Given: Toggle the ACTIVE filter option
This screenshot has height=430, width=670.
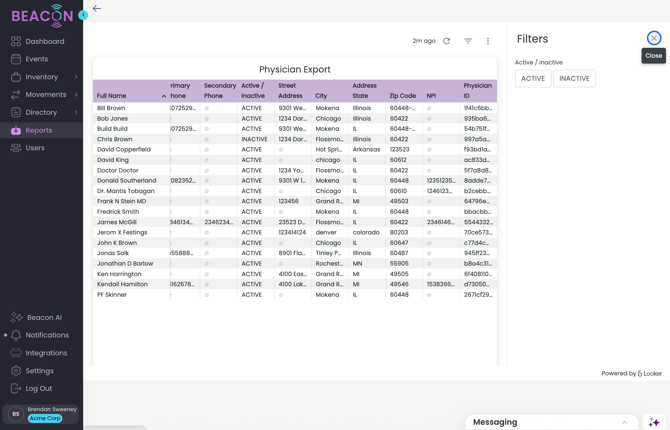Looking at the screenshot, I should pos(533,78).
